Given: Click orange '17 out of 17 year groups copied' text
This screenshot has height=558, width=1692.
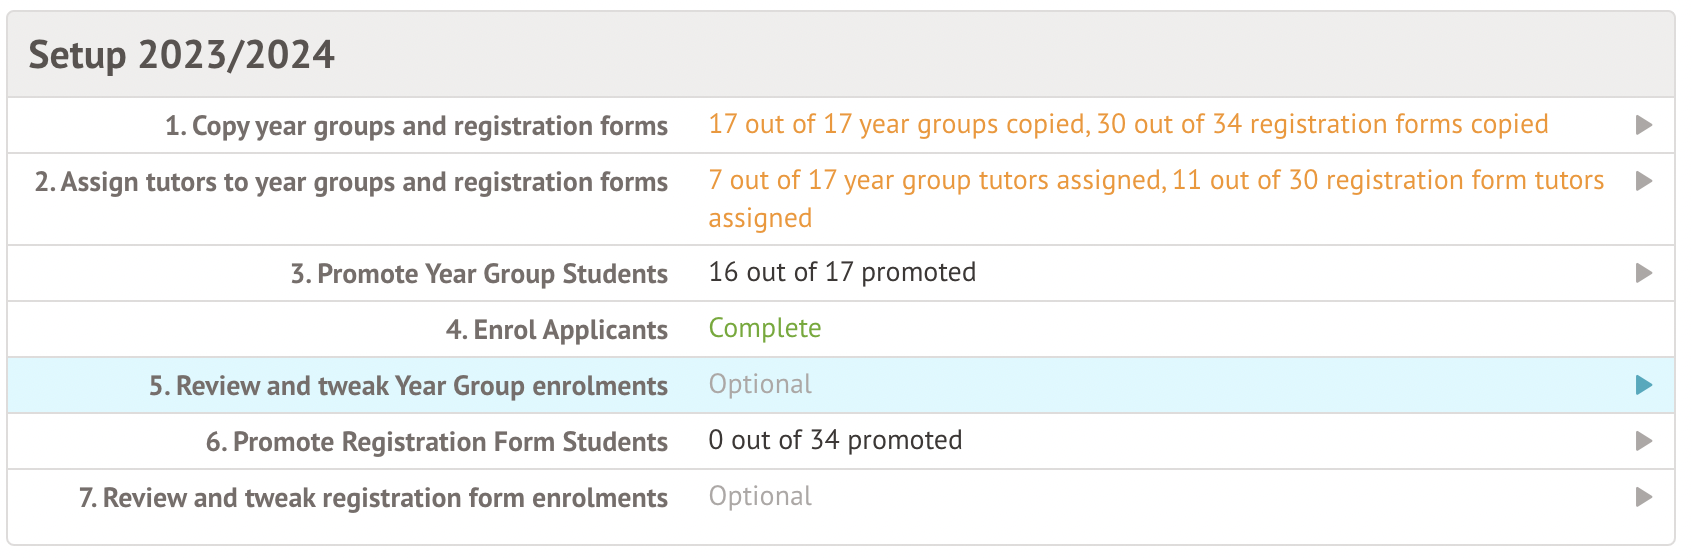Looking at the screenshot, I should 897,125.
